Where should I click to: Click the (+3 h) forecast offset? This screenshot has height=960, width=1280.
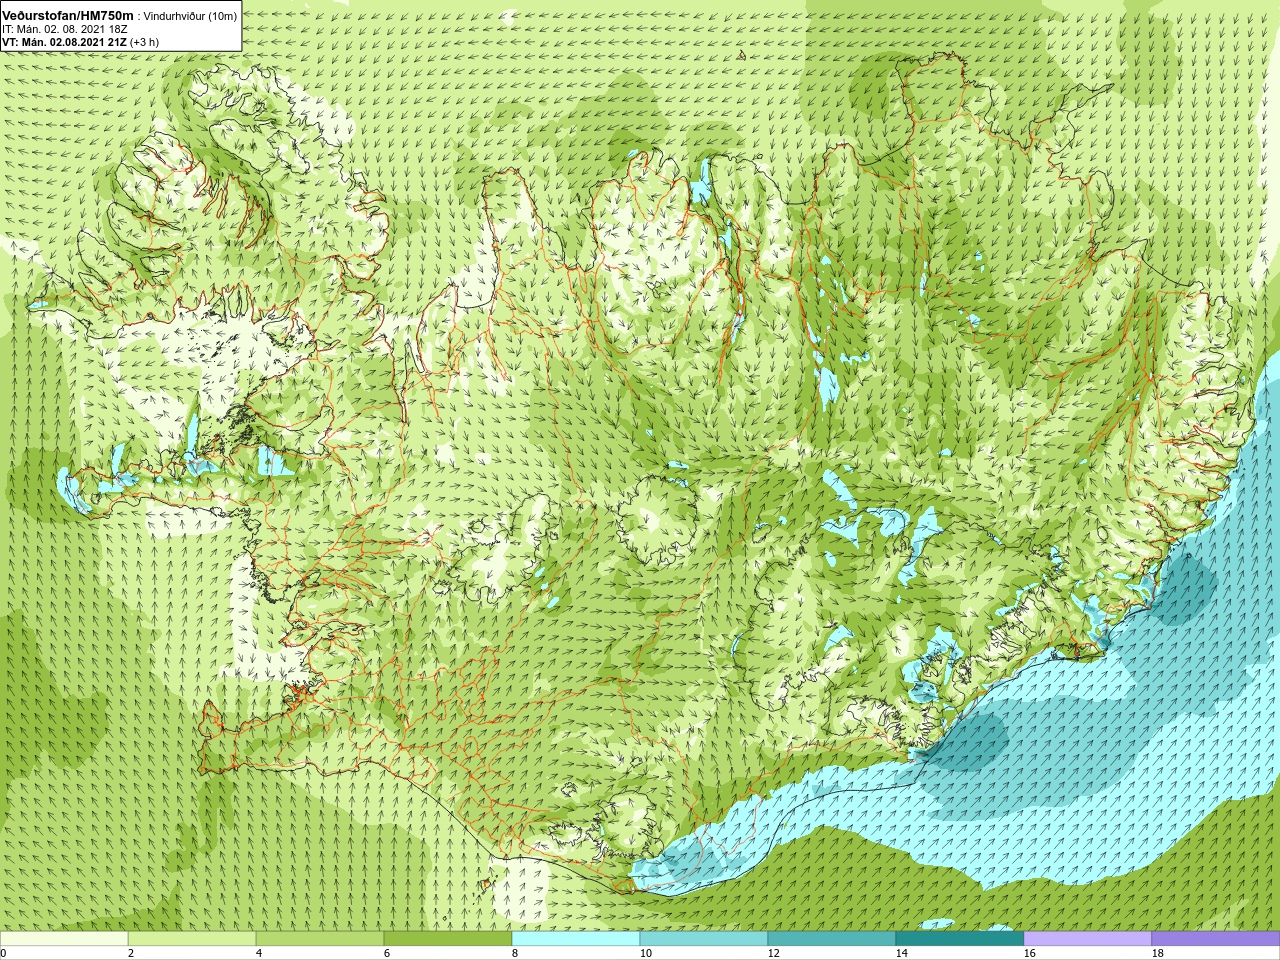[x=145, y=42]
